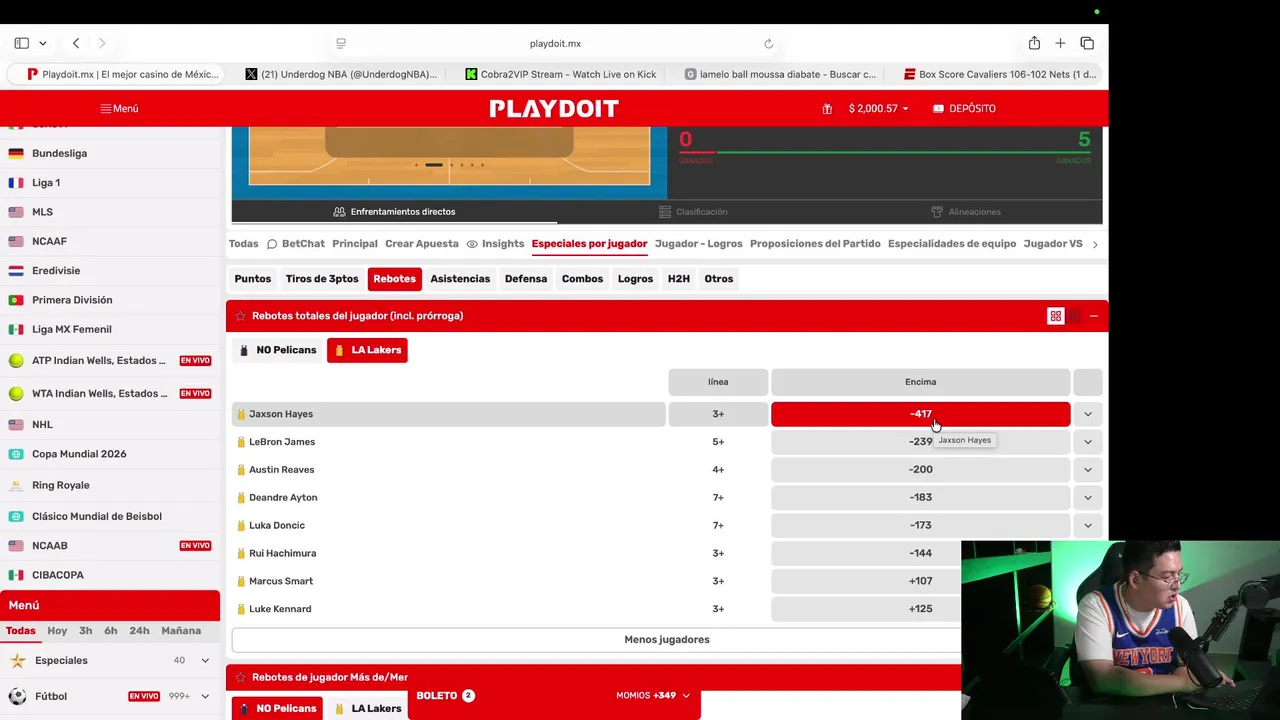1280x720 pixels.
Task: Select the Asistencias filter chip
Action: pyautogui.click(x=460, y=279)
